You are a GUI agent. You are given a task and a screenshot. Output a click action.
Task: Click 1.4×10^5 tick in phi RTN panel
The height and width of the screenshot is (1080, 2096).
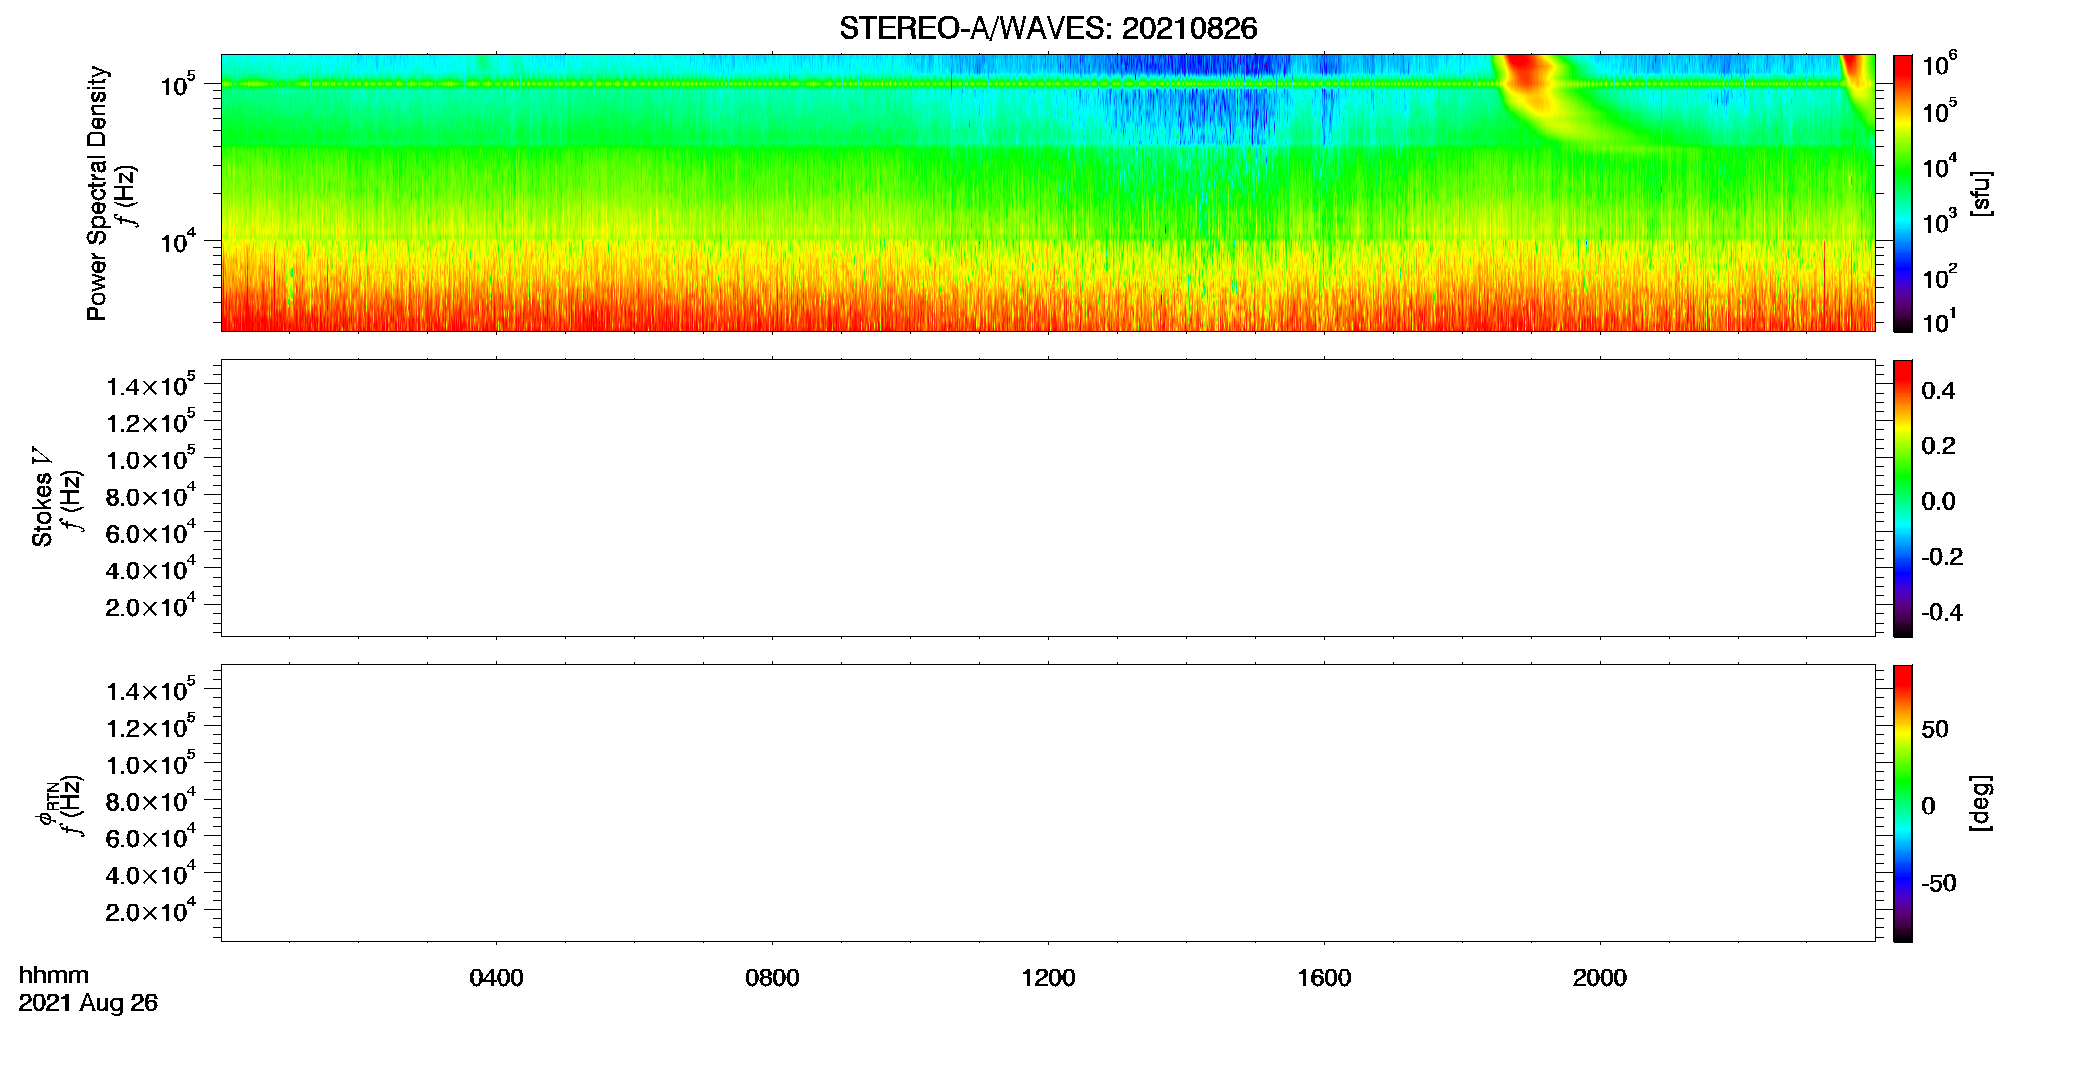150,690
